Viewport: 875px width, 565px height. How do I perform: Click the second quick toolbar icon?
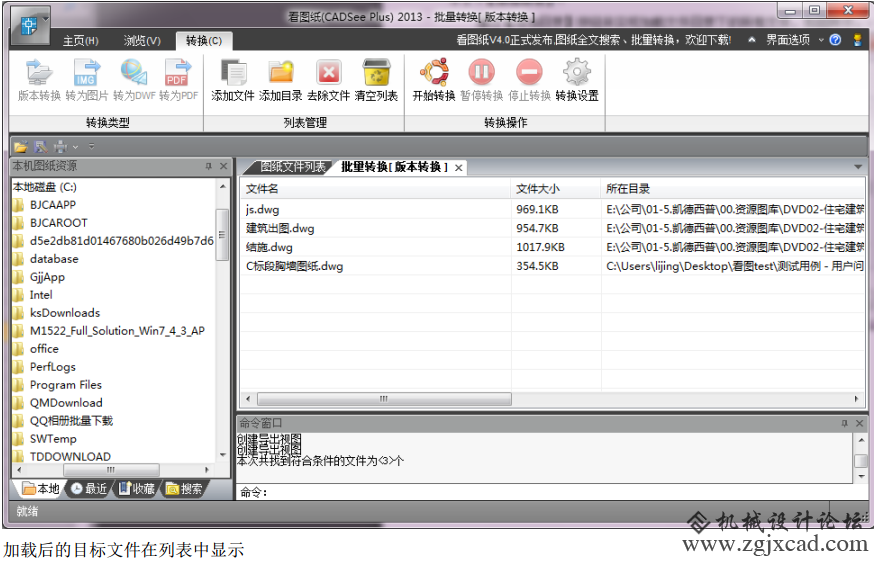[41, 147]
